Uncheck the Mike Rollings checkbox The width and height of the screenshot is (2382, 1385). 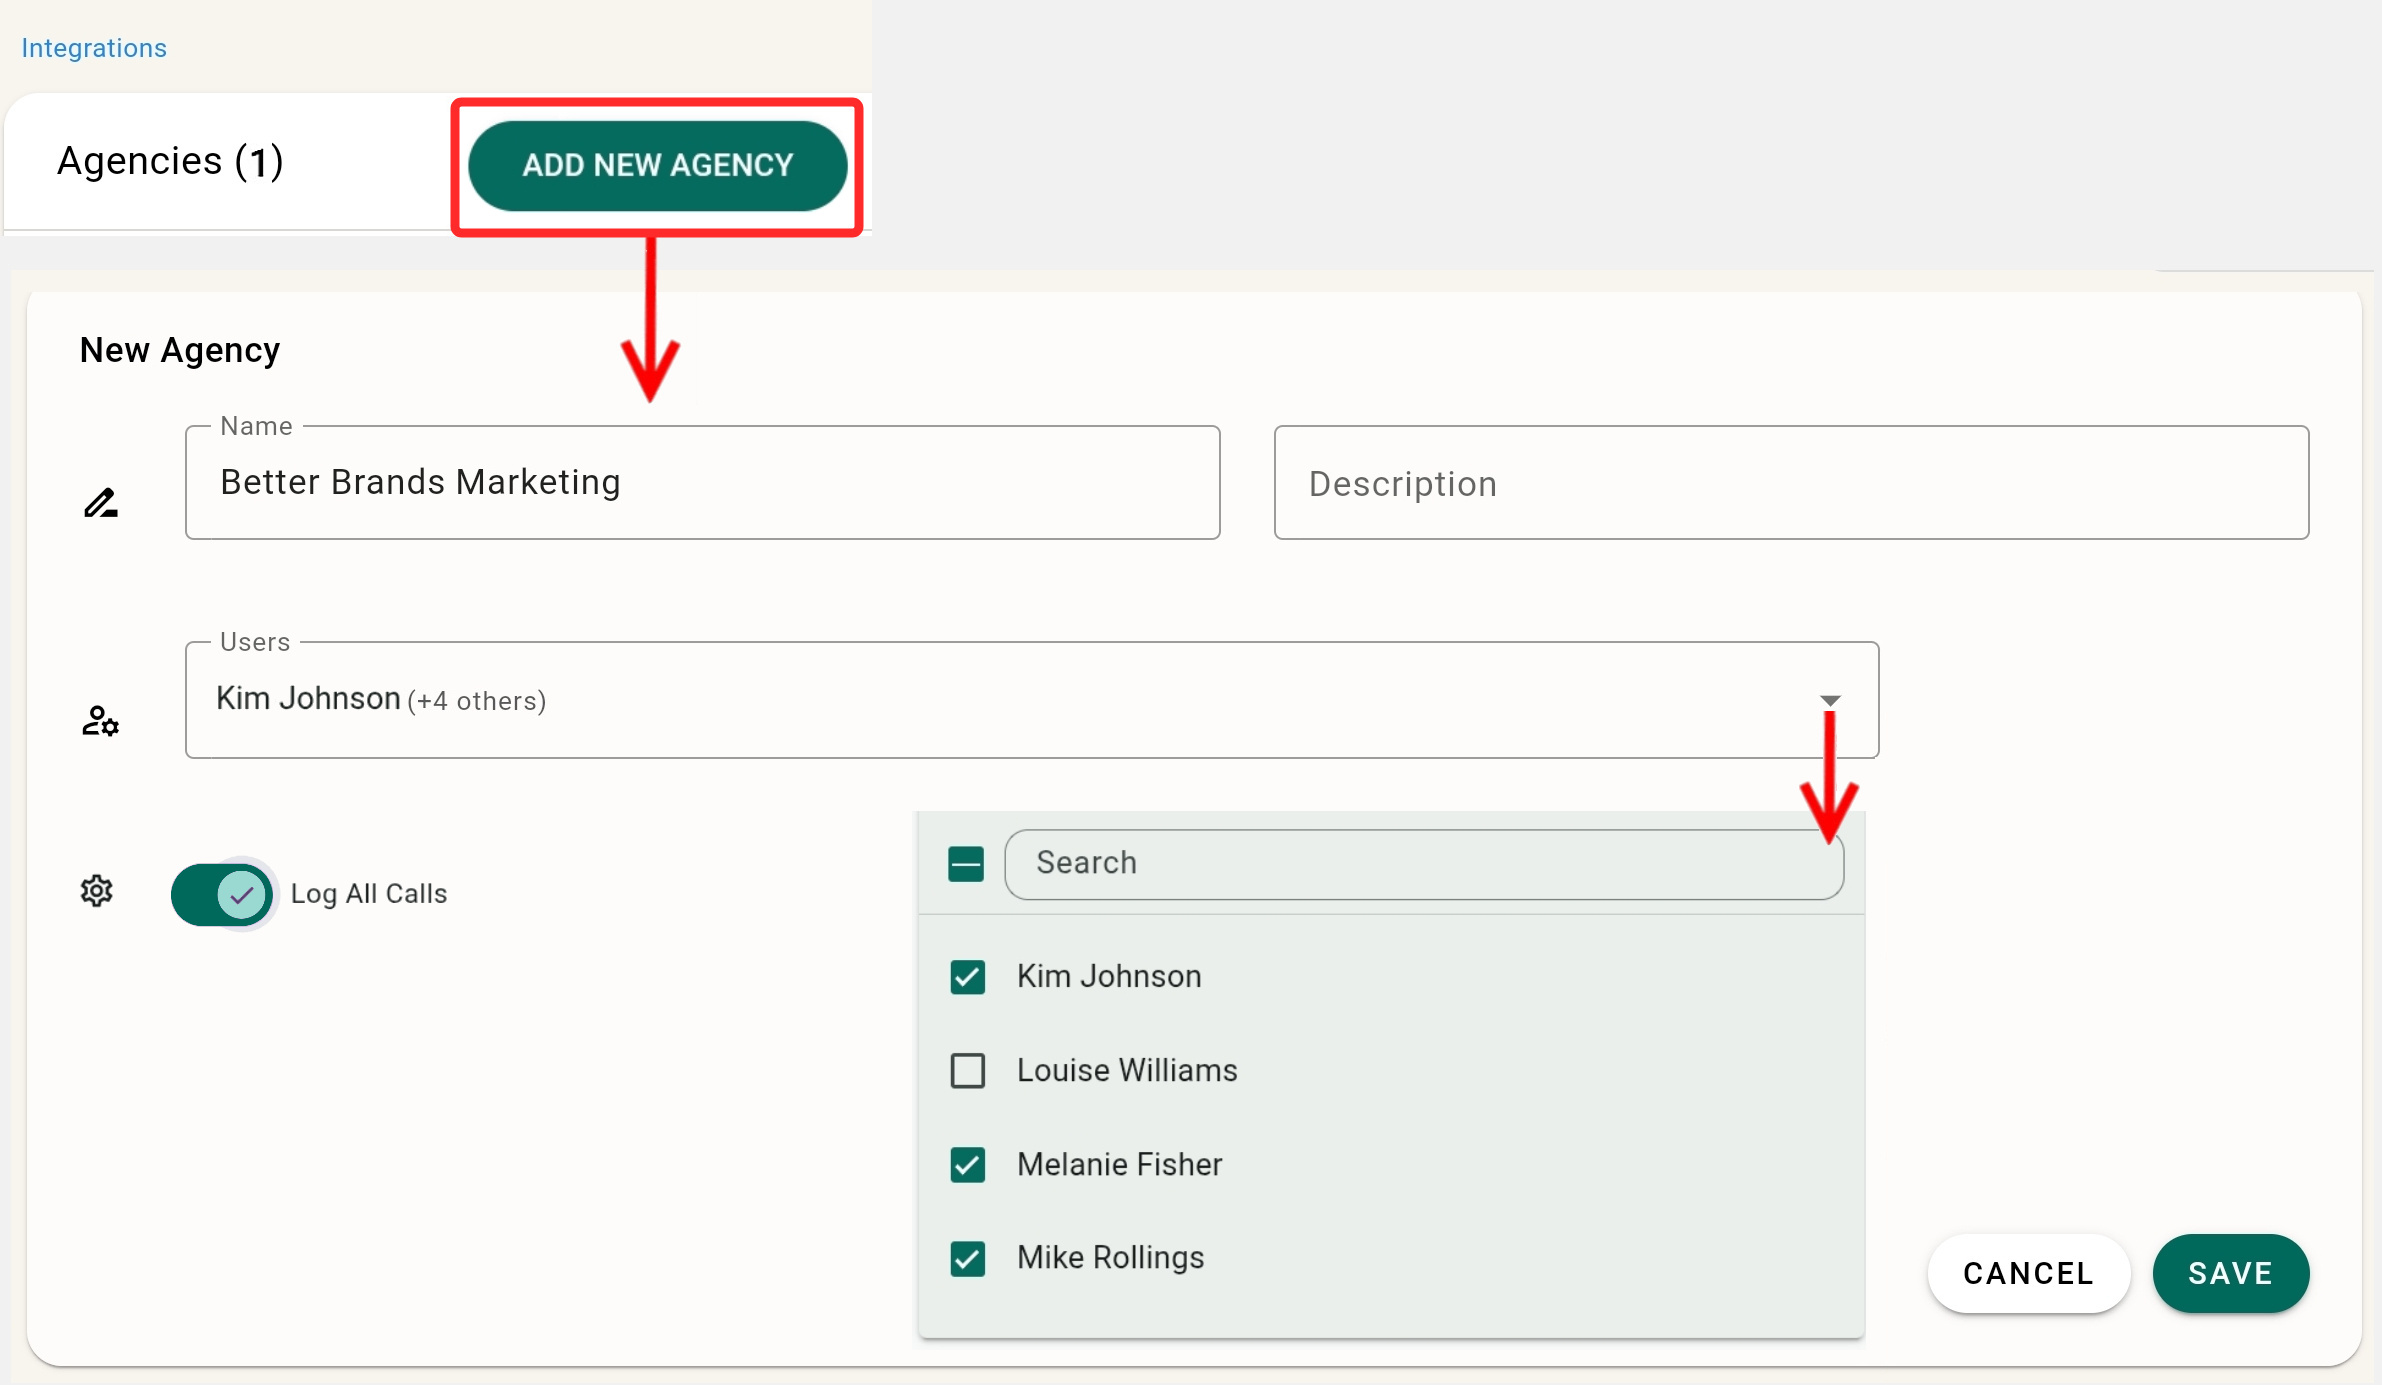click(x=967, y=1259)
